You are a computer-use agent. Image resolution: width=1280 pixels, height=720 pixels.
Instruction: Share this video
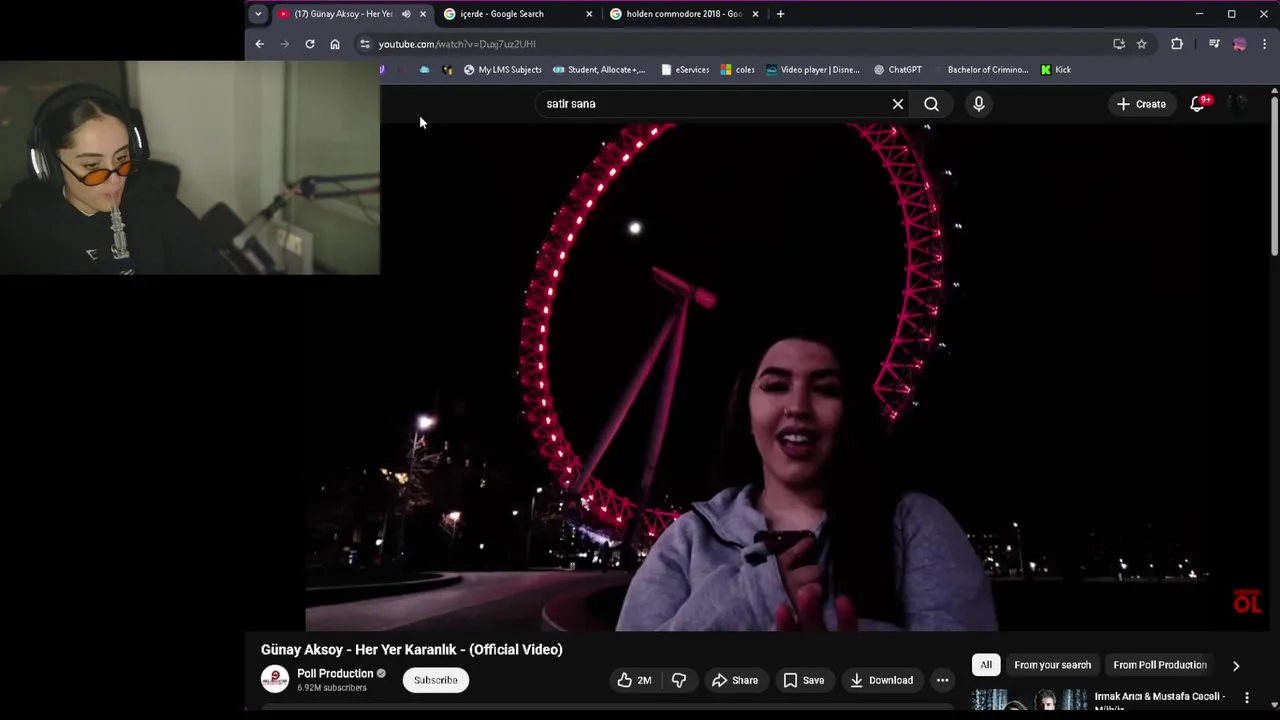pyautogui.click(x=734, y=680)
